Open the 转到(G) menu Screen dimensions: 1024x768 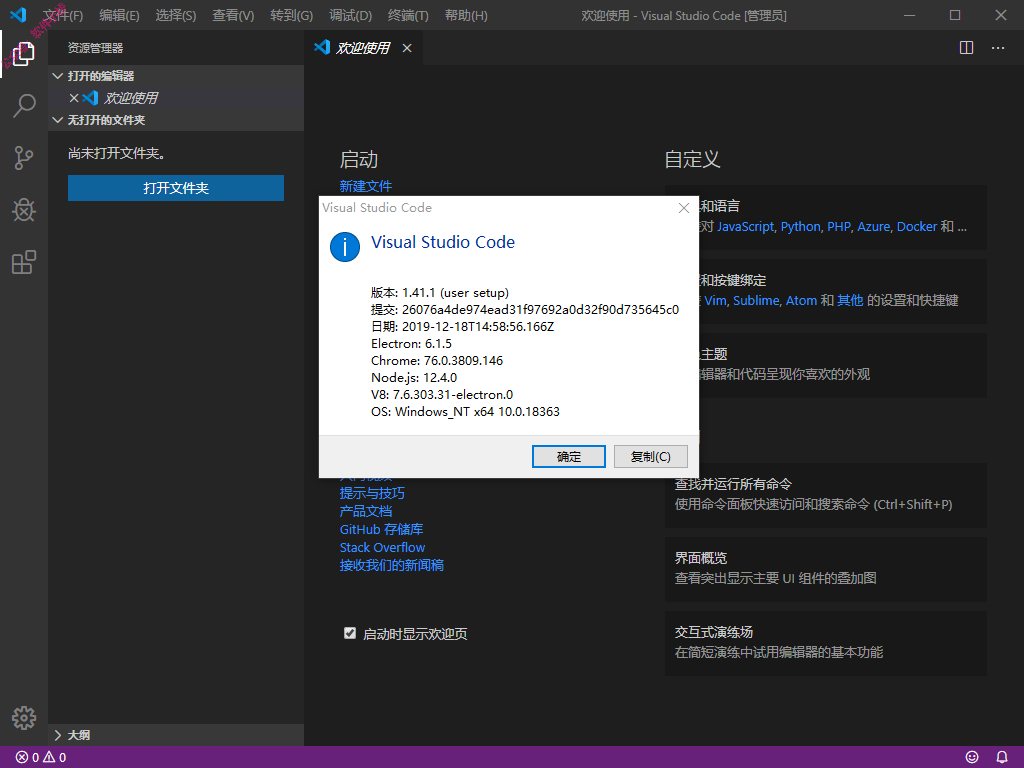click(x=291, y=15)
